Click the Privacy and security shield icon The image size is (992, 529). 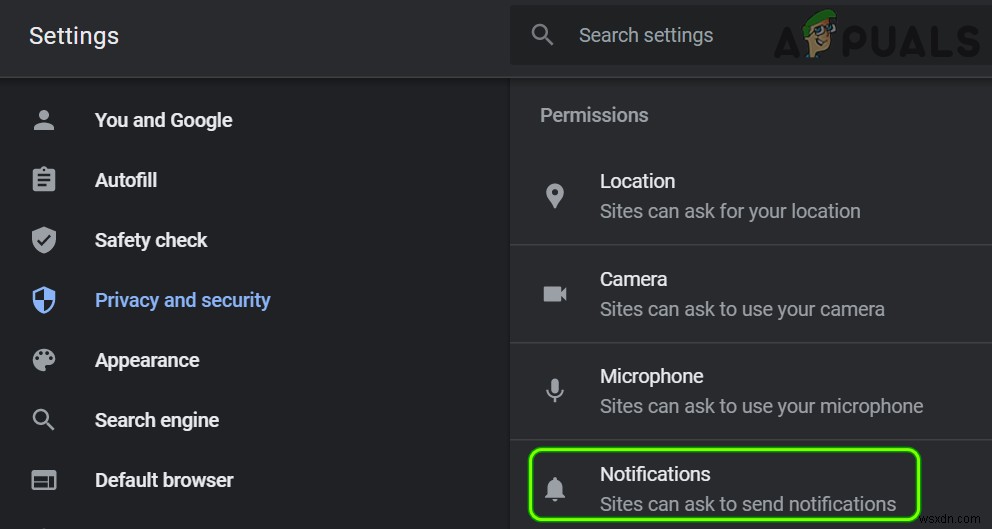pos(44,300)
